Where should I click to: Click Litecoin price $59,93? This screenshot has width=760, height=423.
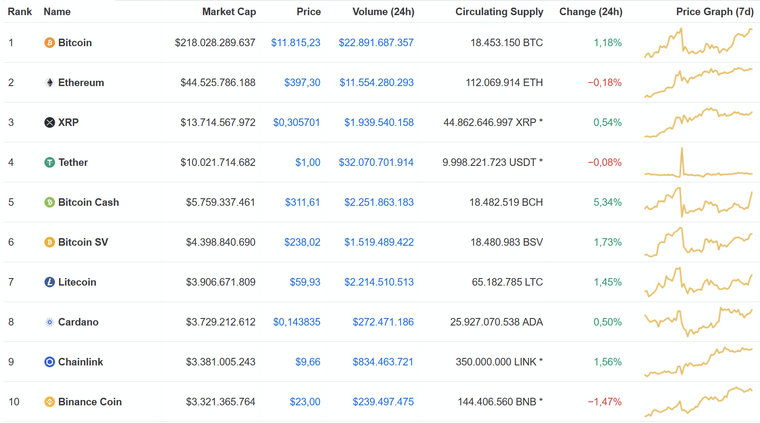click(x=305, y=282)
